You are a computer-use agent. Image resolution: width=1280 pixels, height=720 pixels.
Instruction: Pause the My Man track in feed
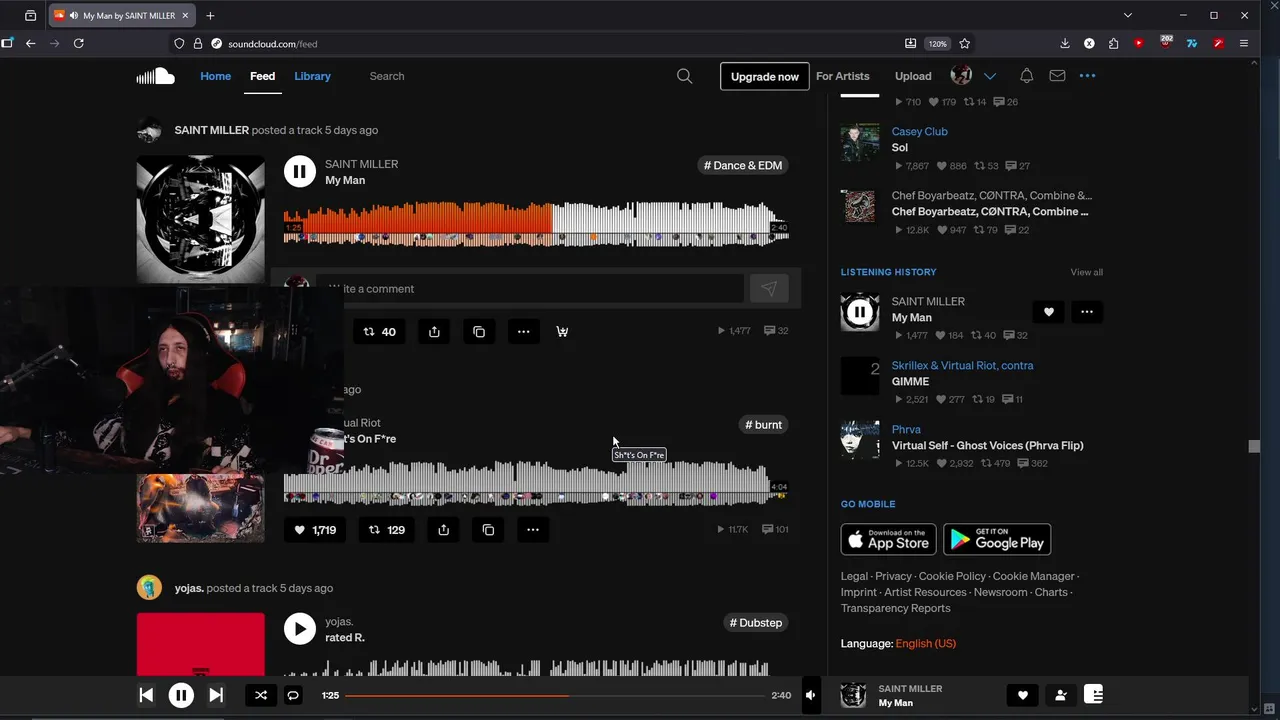point(299,171)
